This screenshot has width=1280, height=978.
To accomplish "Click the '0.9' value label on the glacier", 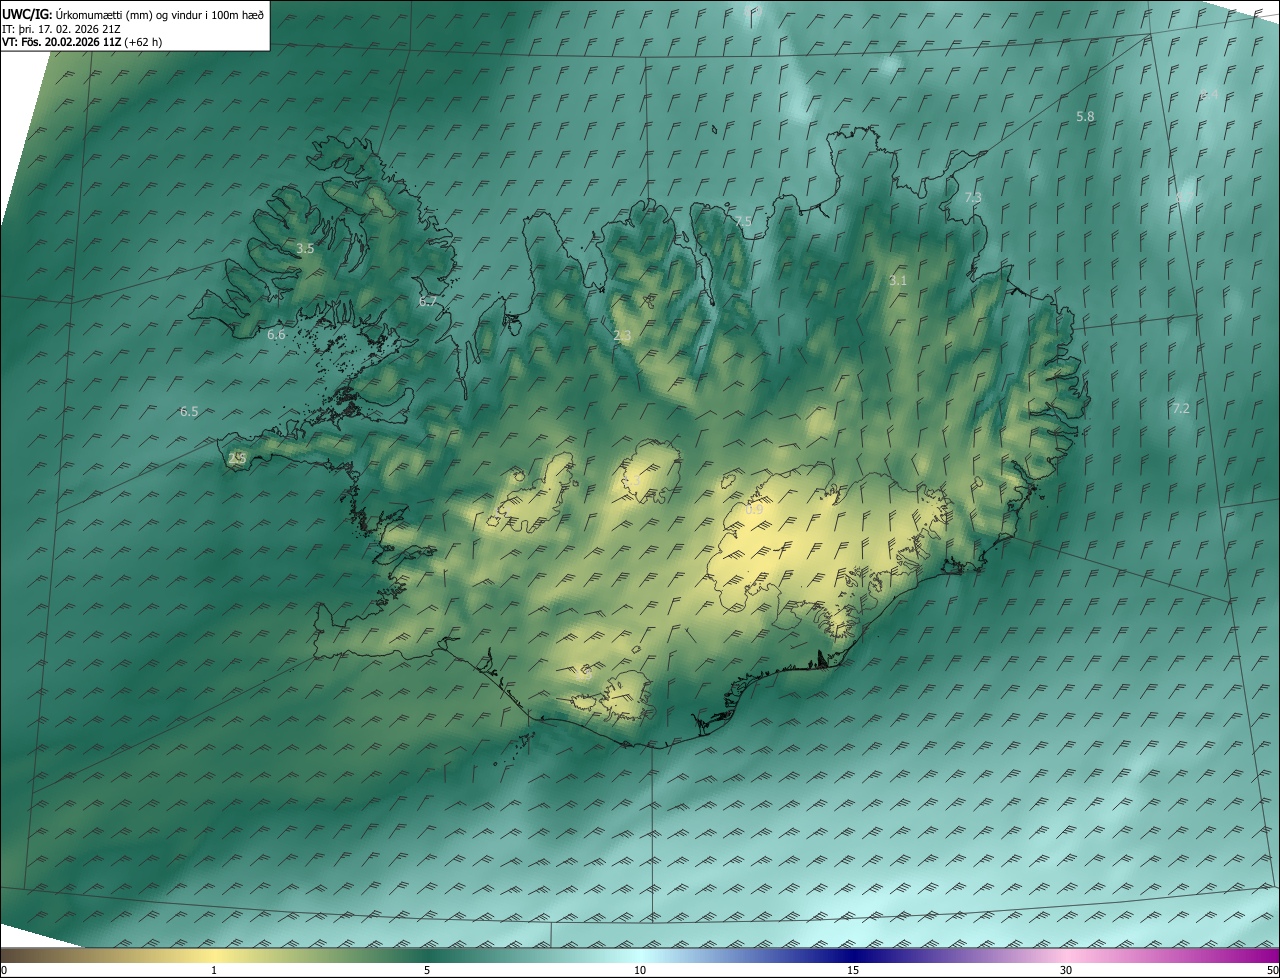I will click(754, 509).
